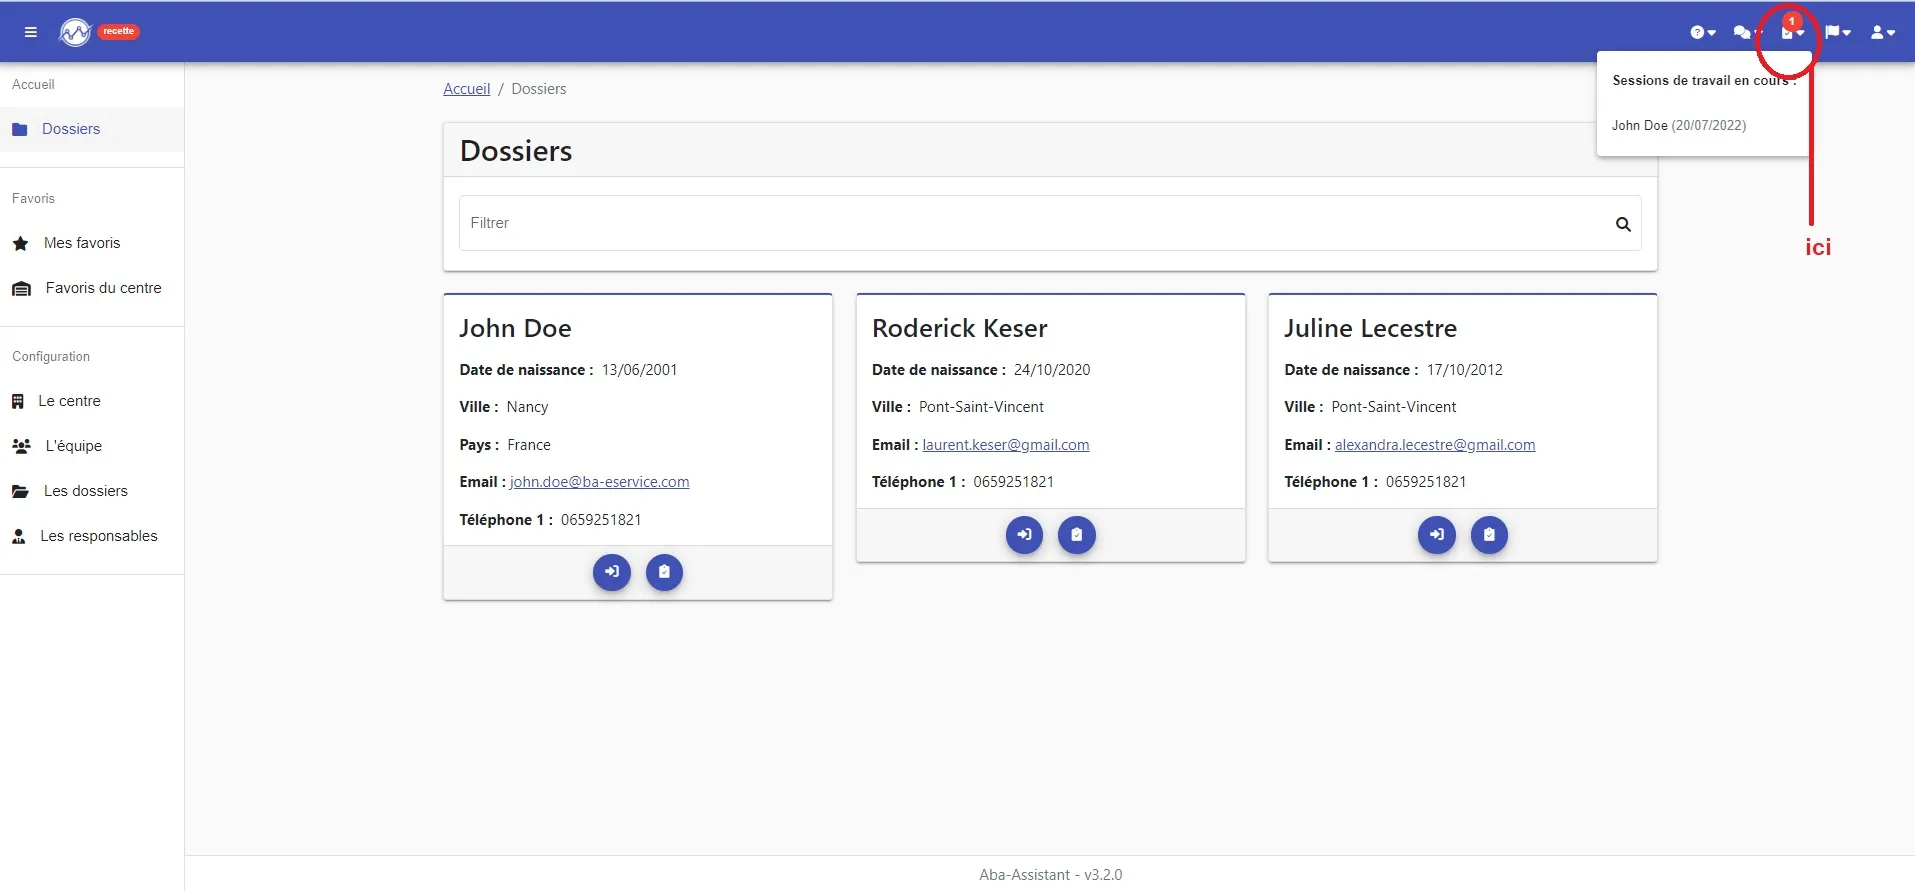Click Roderick Keser's birth date 24/10/2020
This screenshot has height=891, width=1915.
coord(1052,370)
